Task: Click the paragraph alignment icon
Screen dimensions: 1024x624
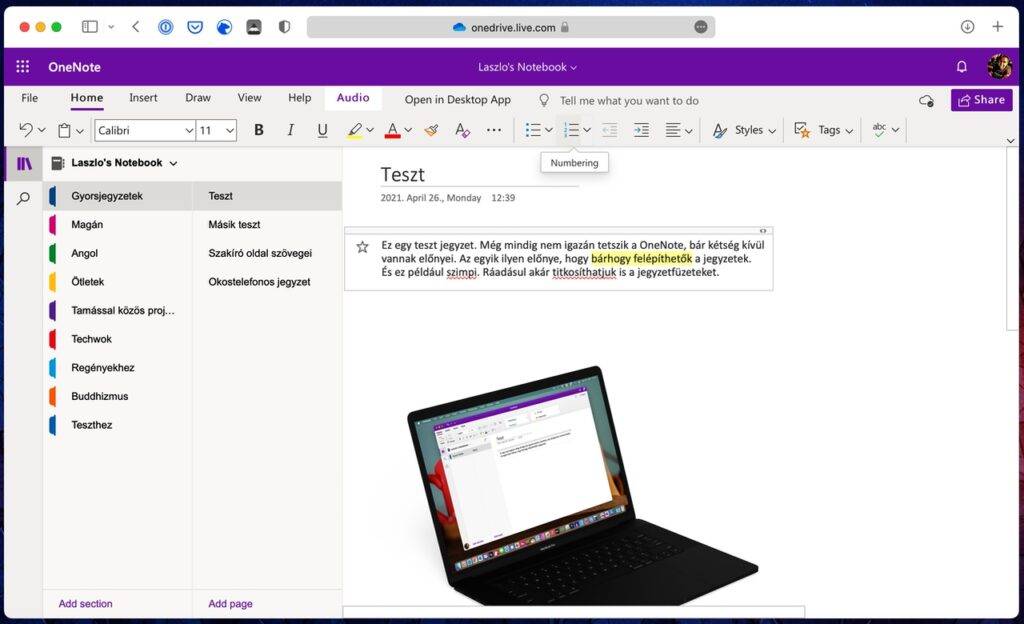Action: click(x=673, y=130)
